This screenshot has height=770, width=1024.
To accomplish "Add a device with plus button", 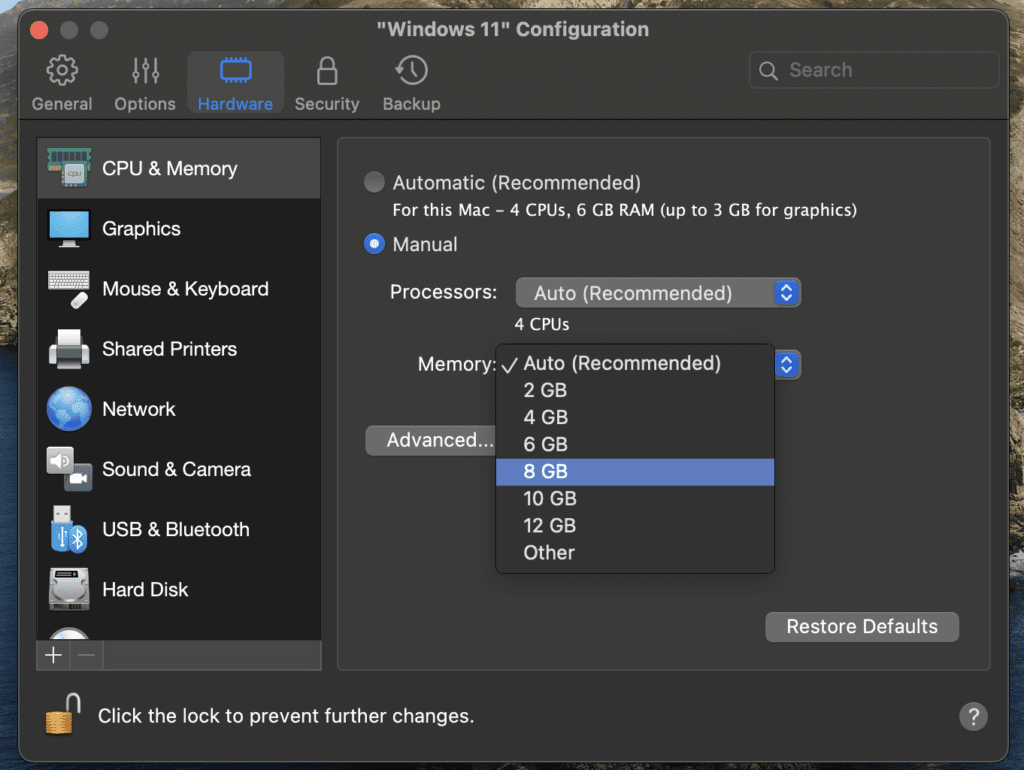I will pyautogui.click(x=54, y=655).
